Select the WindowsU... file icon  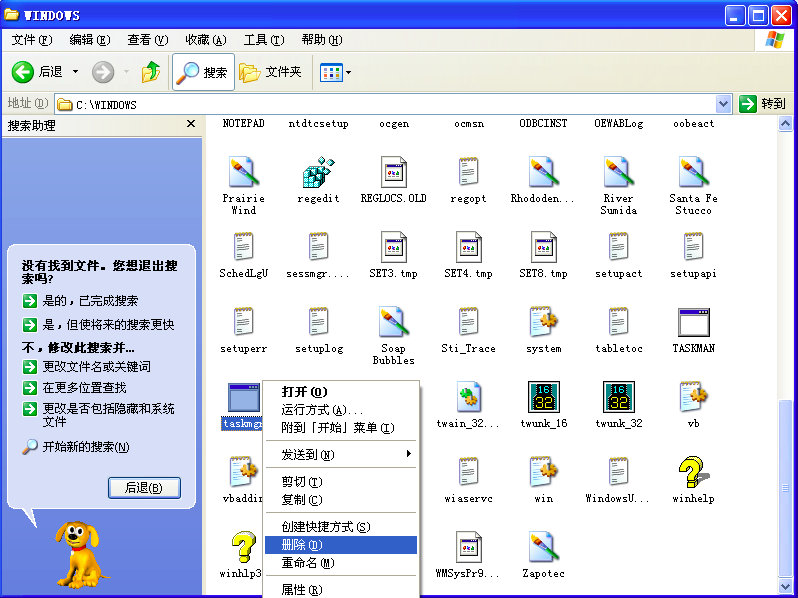click(618, 471)
